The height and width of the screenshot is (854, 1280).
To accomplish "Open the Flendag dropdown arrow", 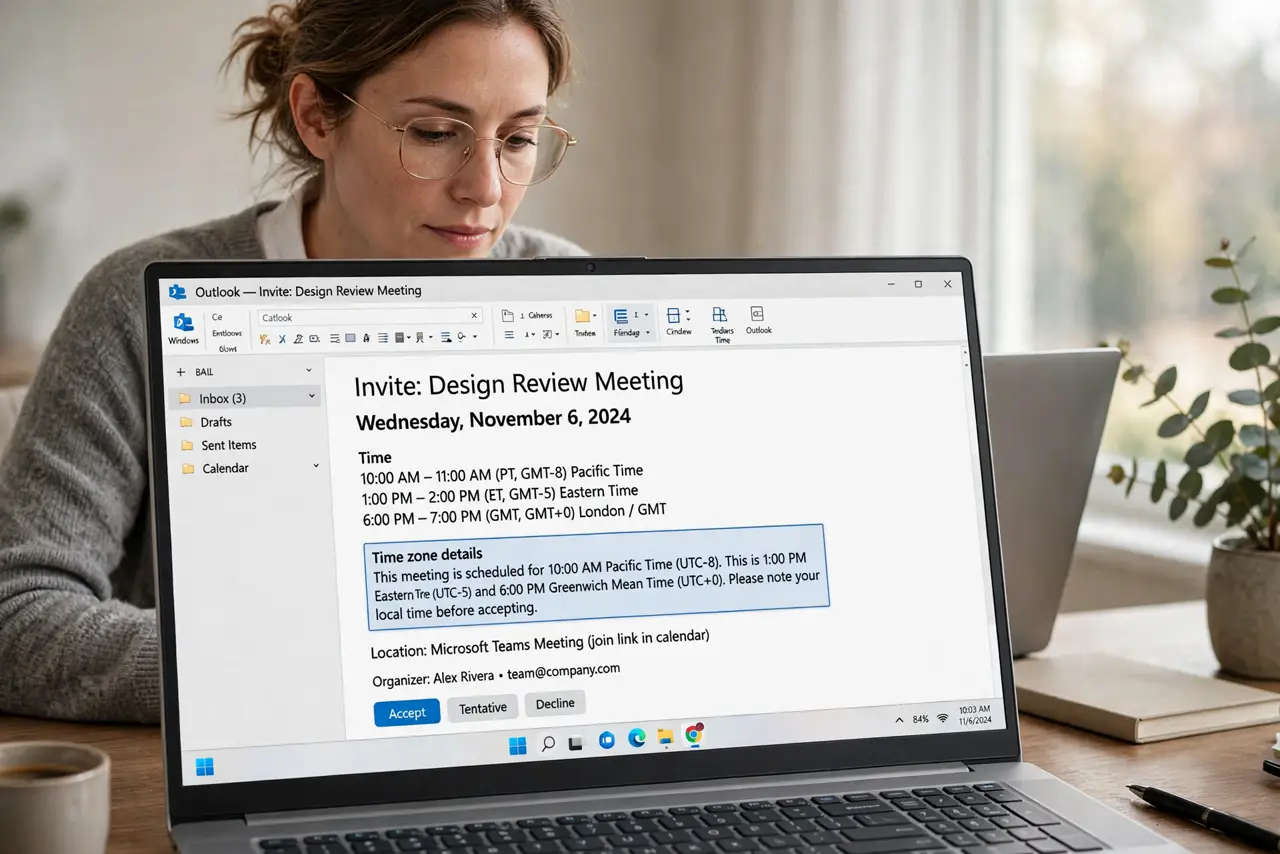I will pyautogui.click(x=647, y=332).
